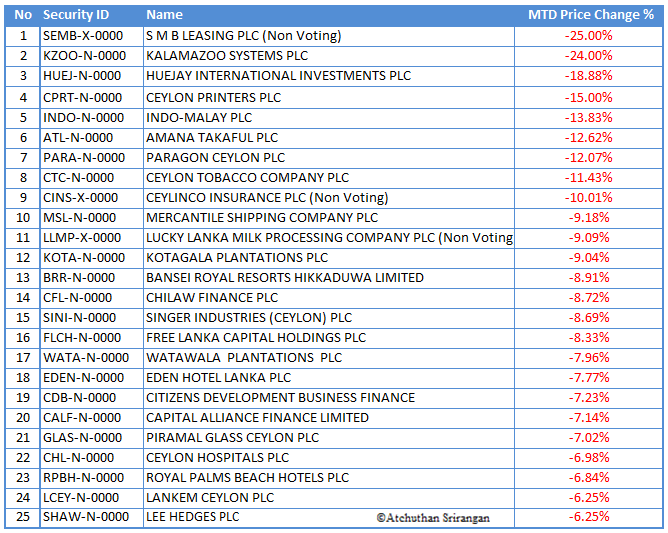The image size is (668, 533).
Task: Select the MSL-N-0000 cell
Action: 79,218
